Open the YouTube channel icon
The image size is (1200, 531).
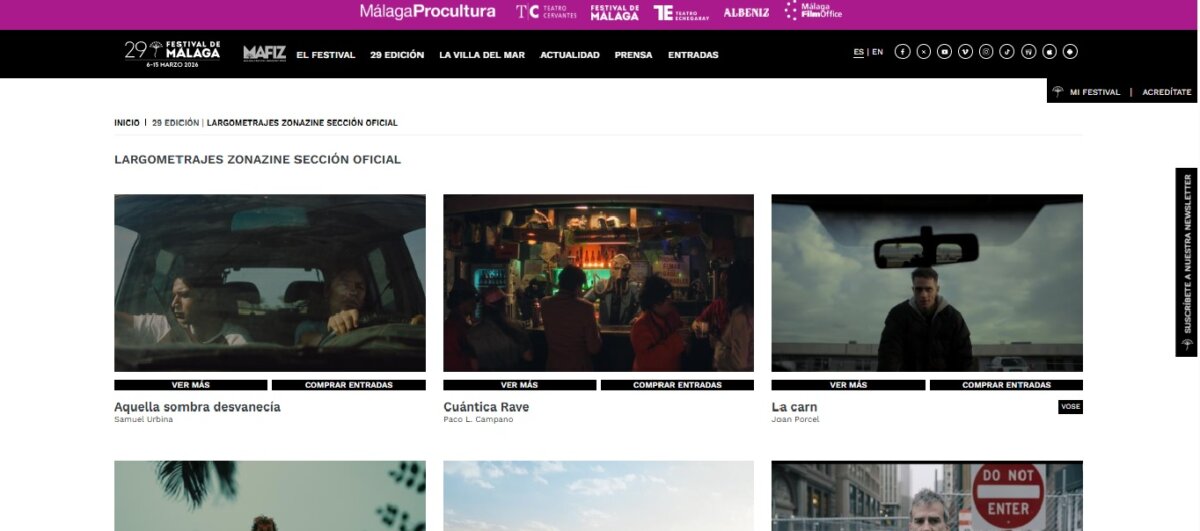(x=944, y=52)
